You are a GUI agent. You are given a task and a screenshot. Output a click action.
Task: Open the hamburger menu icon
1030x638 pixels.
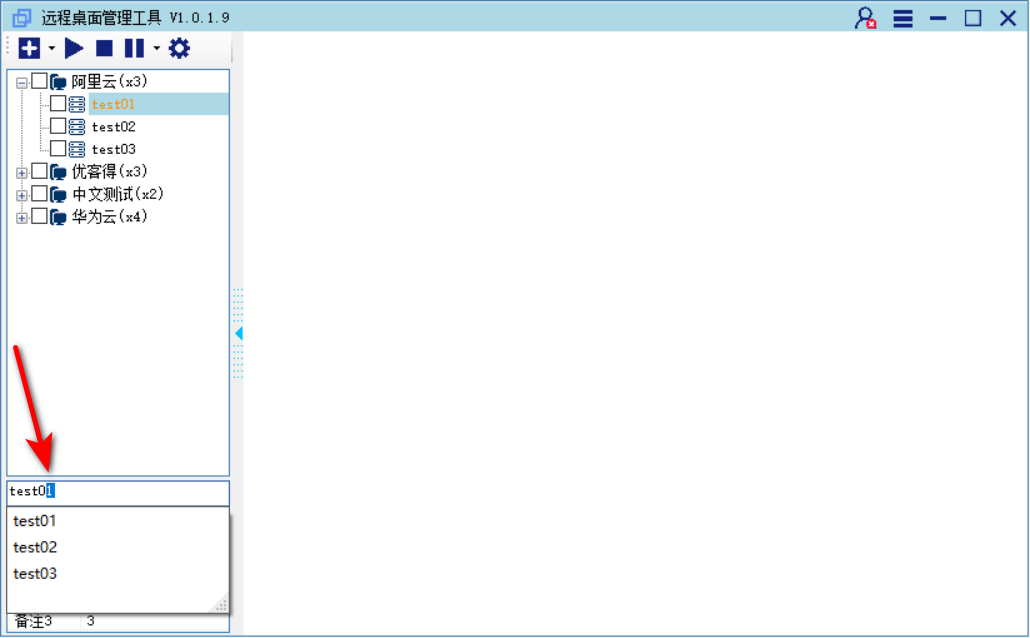(903, 18)
